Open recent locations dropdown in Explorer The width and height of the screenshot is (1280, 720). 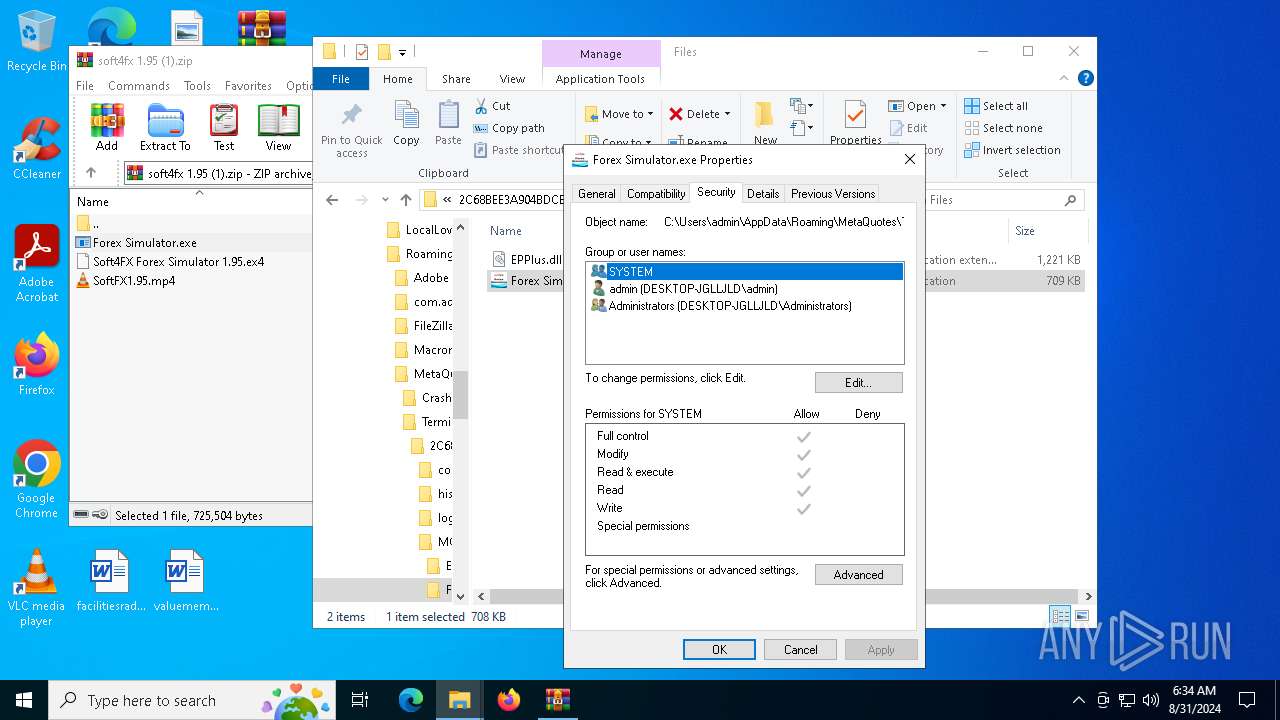385,200
